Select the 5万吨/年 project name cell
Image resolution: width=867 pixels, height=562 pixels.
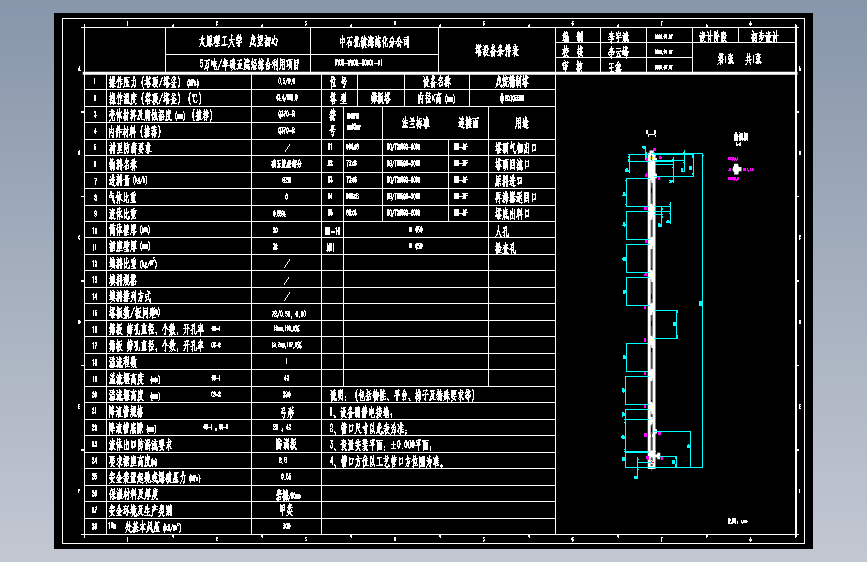[238, 64]
